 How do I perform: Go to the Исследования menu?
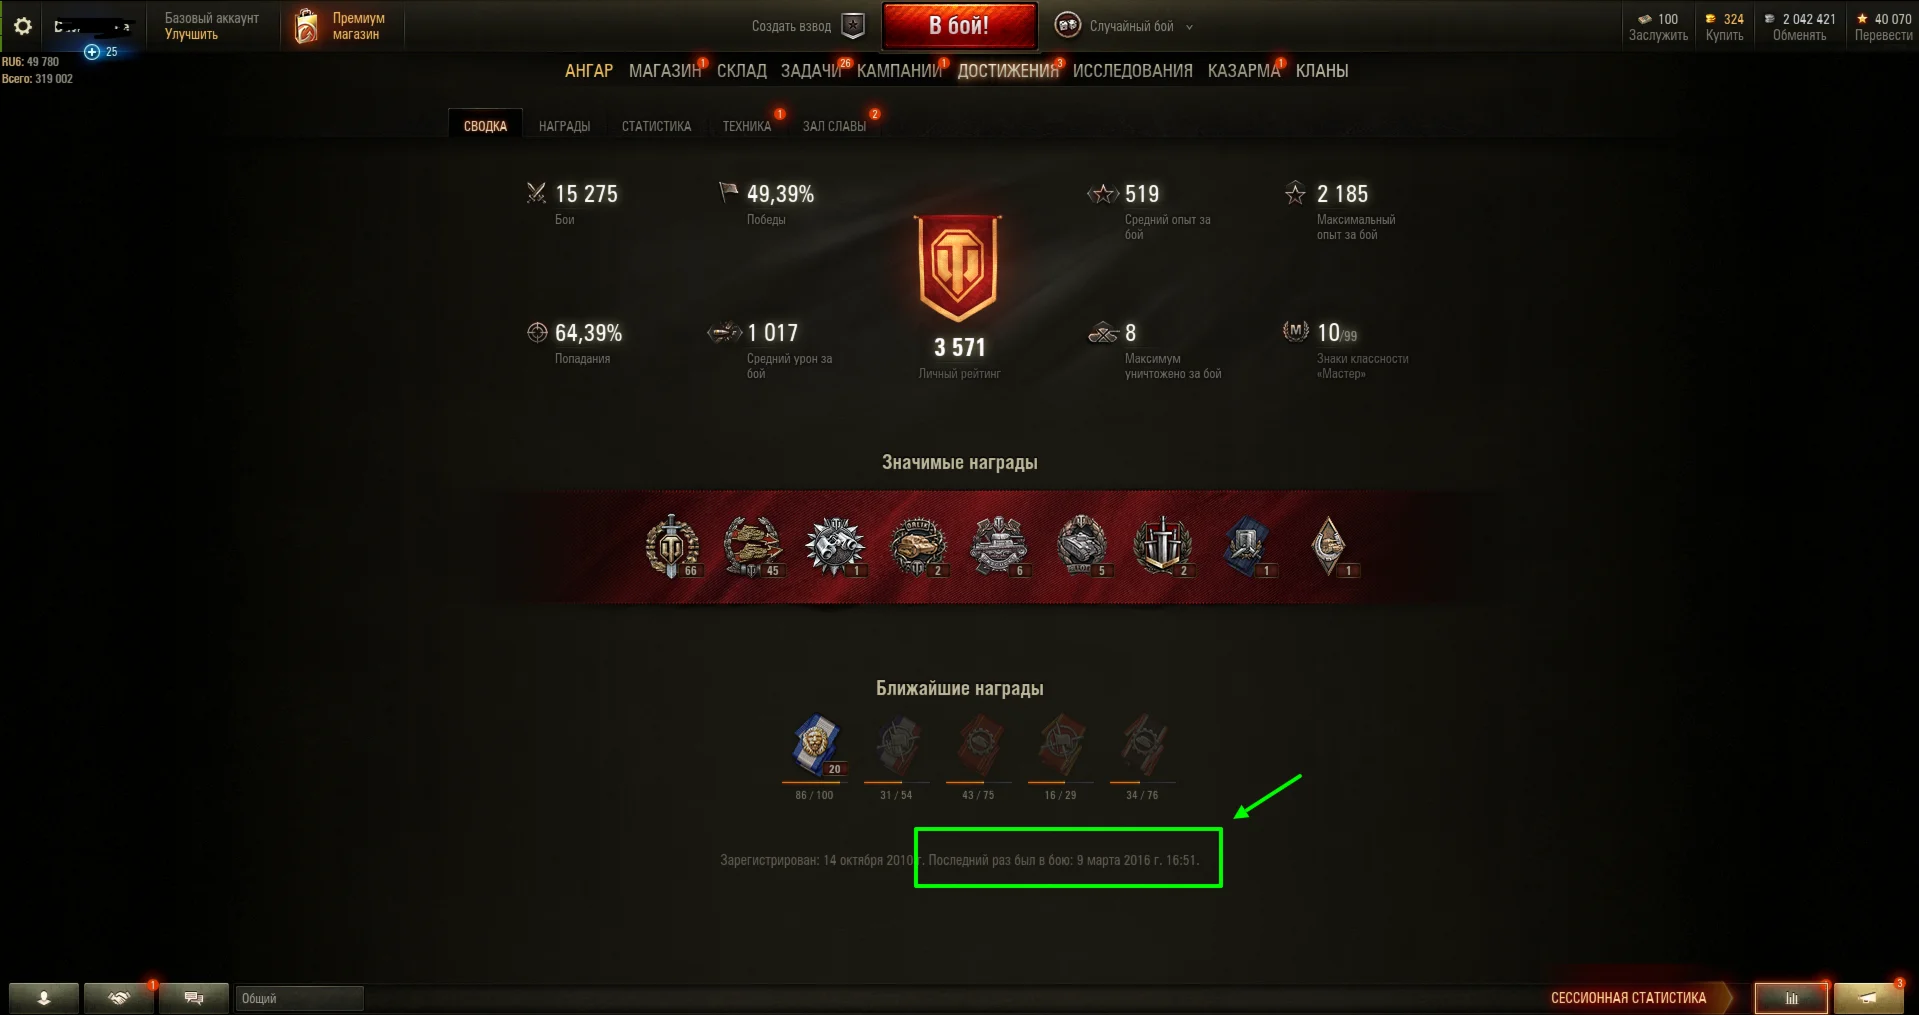pyautogui.click(x=1132, y=71)
